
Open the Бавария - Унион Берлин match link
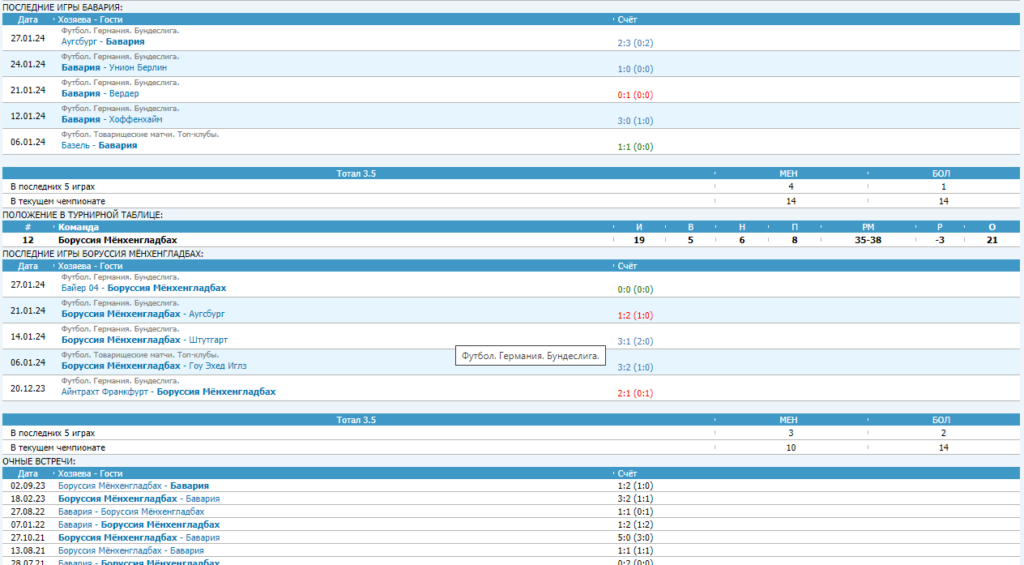point(114,68)
